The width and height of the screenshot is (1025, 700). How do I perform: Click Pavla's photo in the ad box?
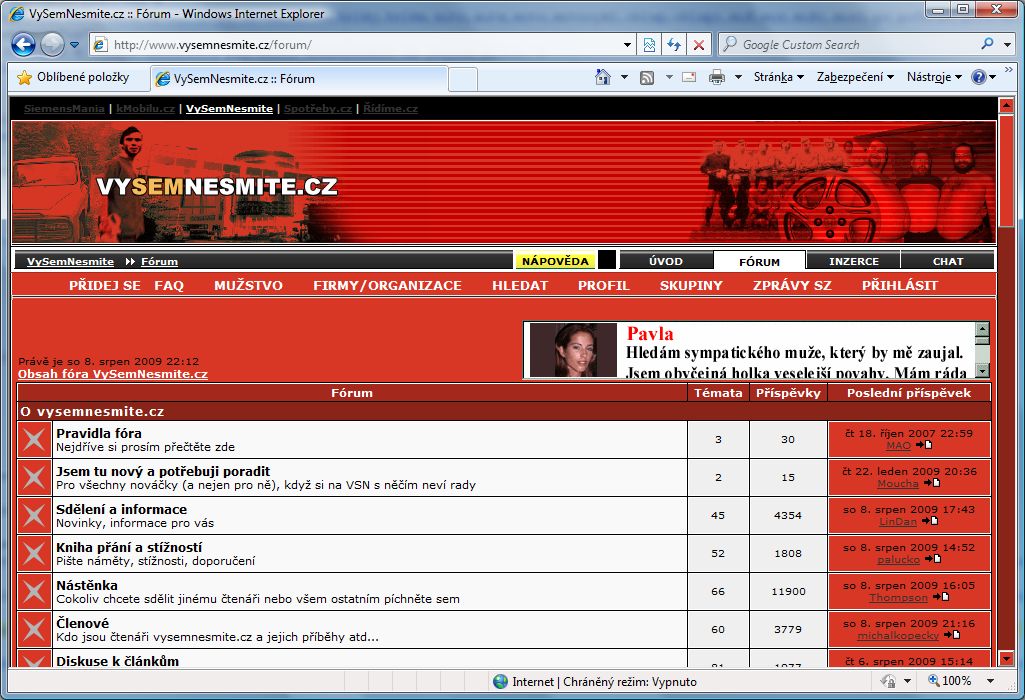click(573, 350)
